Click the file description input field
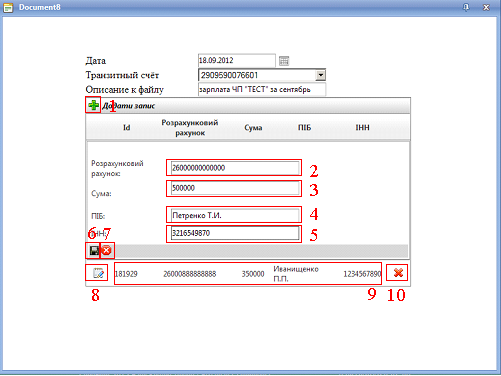501x376 pixels. (262, 89)
